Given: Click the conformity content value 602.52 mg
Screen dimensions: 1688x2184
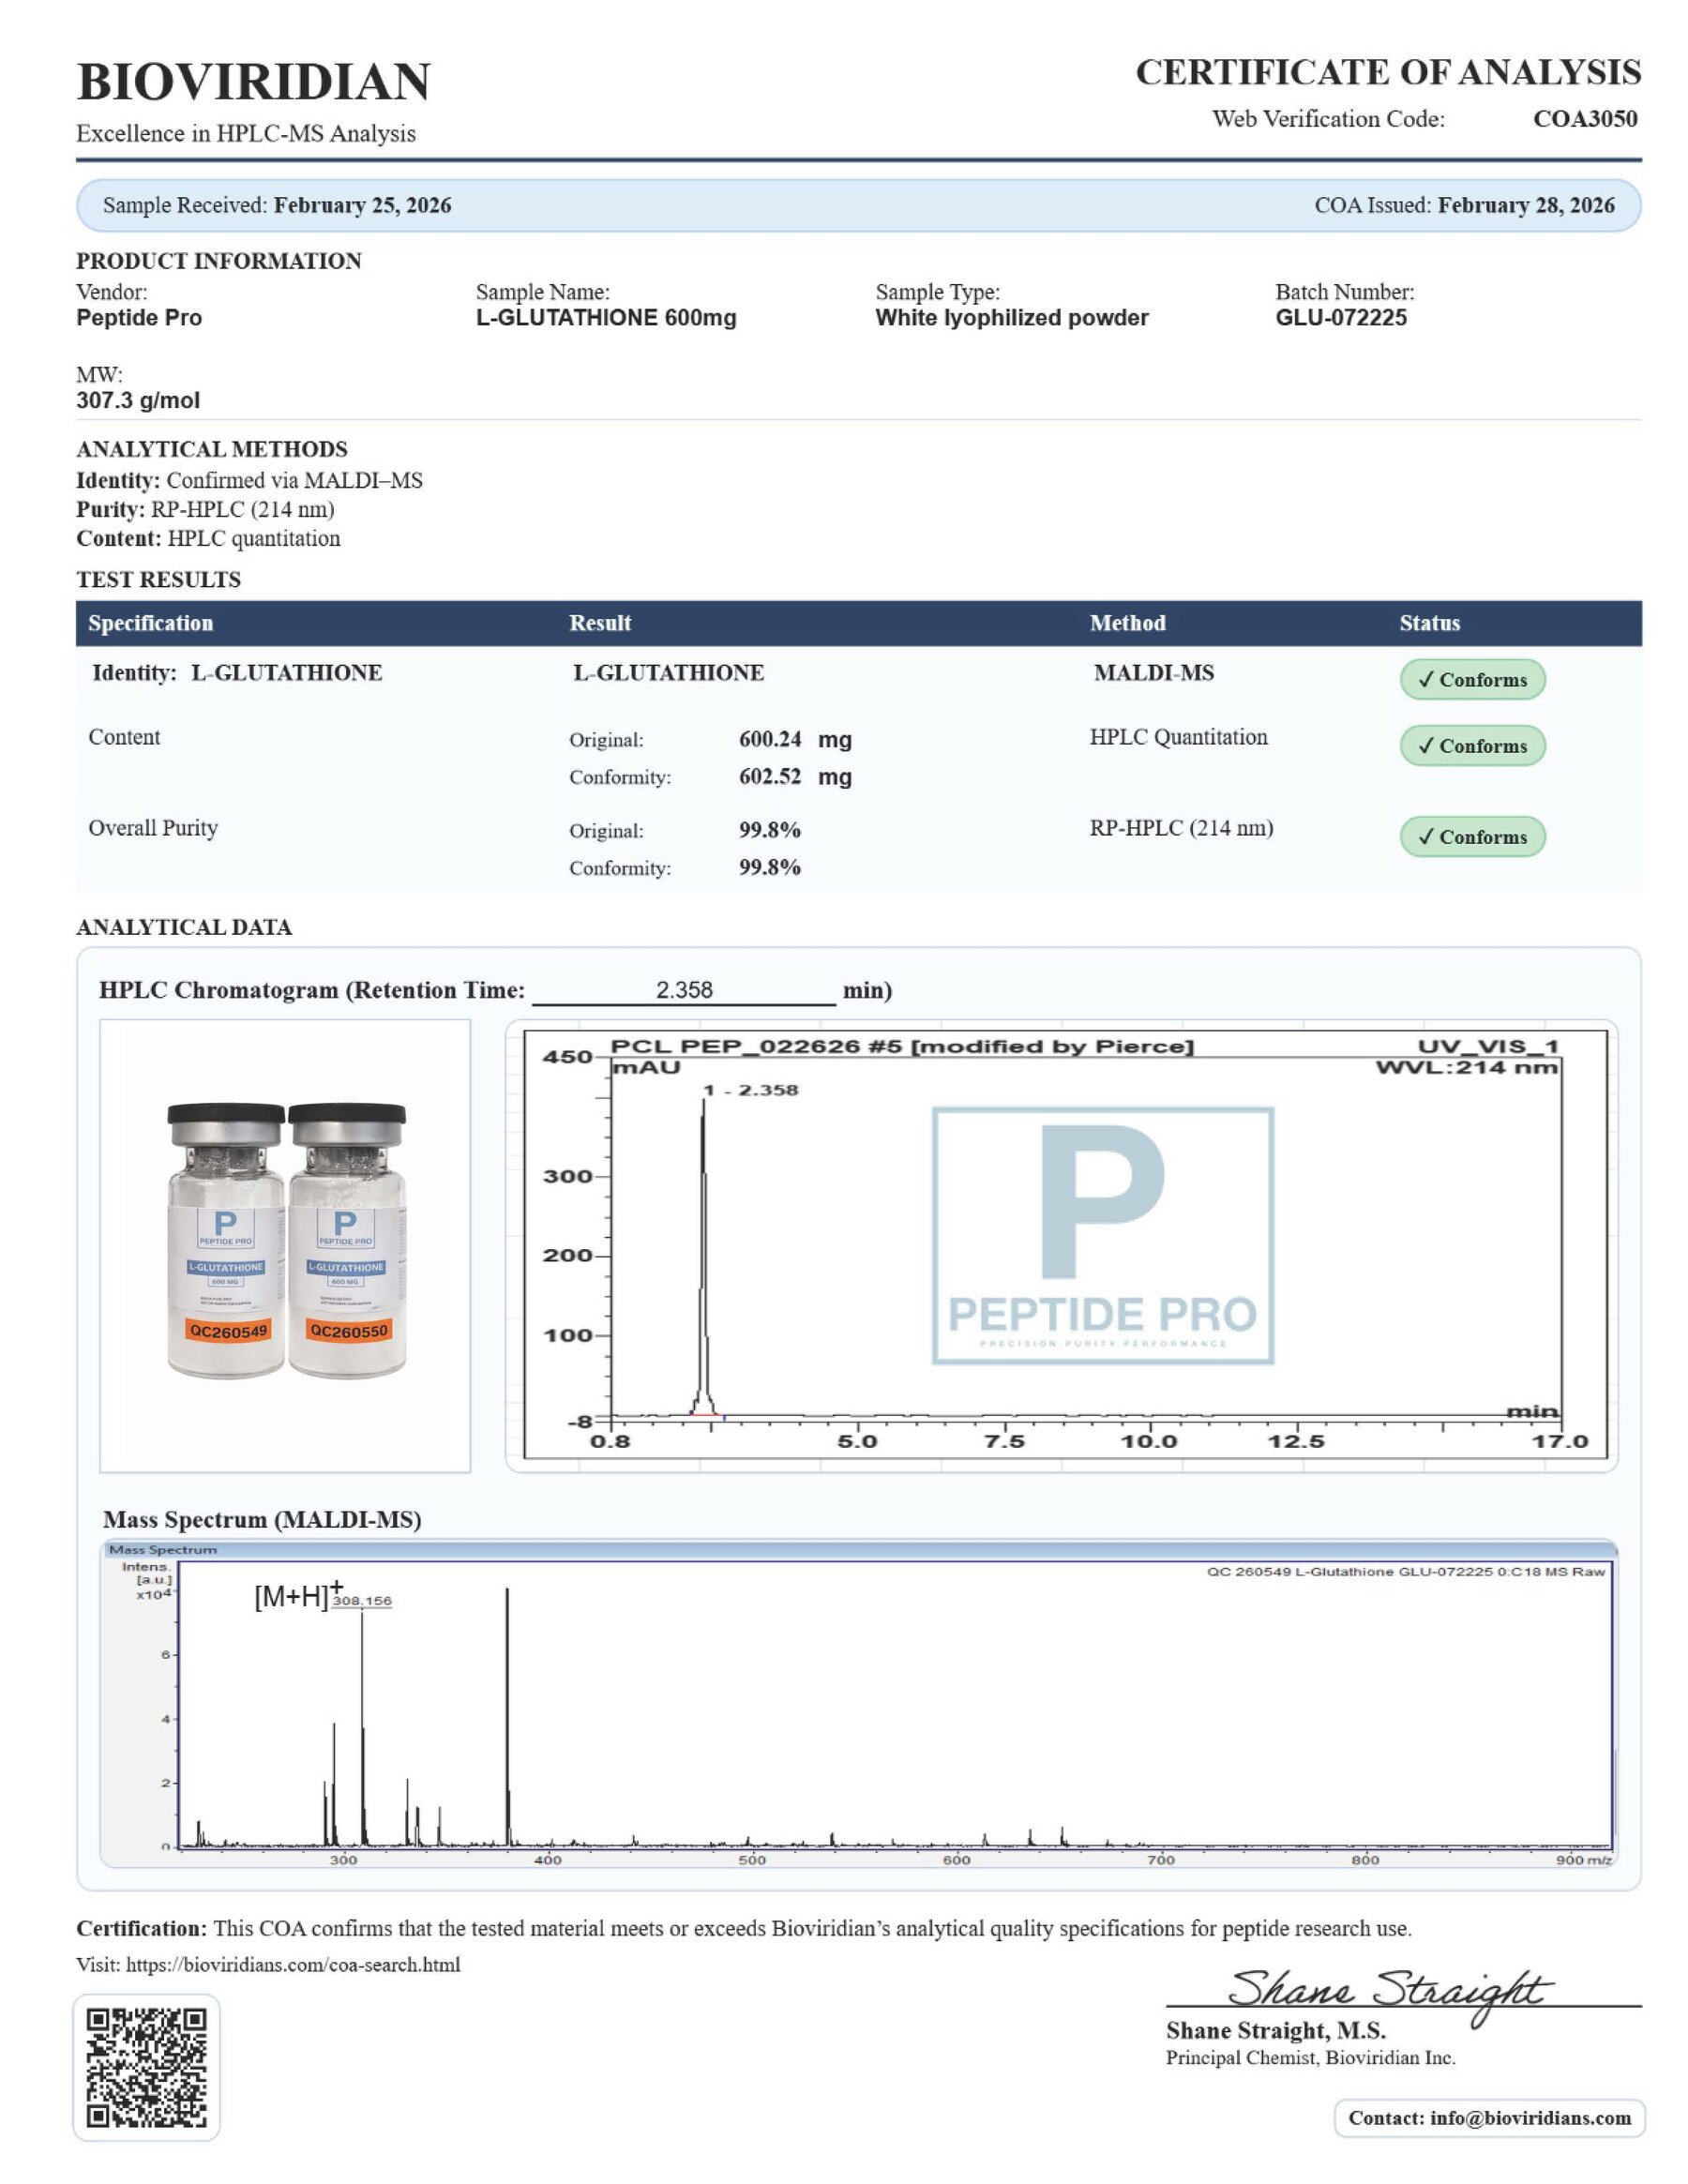Looking at the screenshot, I should [x=795, y=776].
